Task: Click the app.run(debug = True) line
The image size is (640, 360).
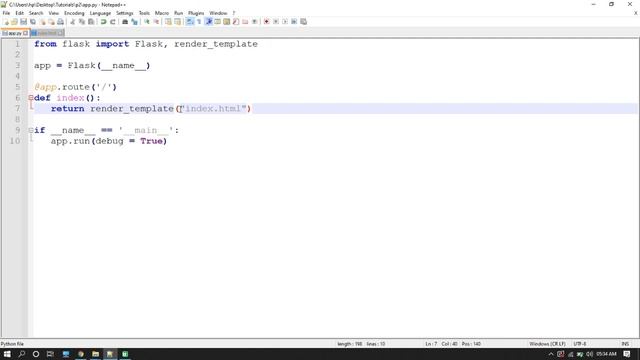Action: [x=109, y=141]
